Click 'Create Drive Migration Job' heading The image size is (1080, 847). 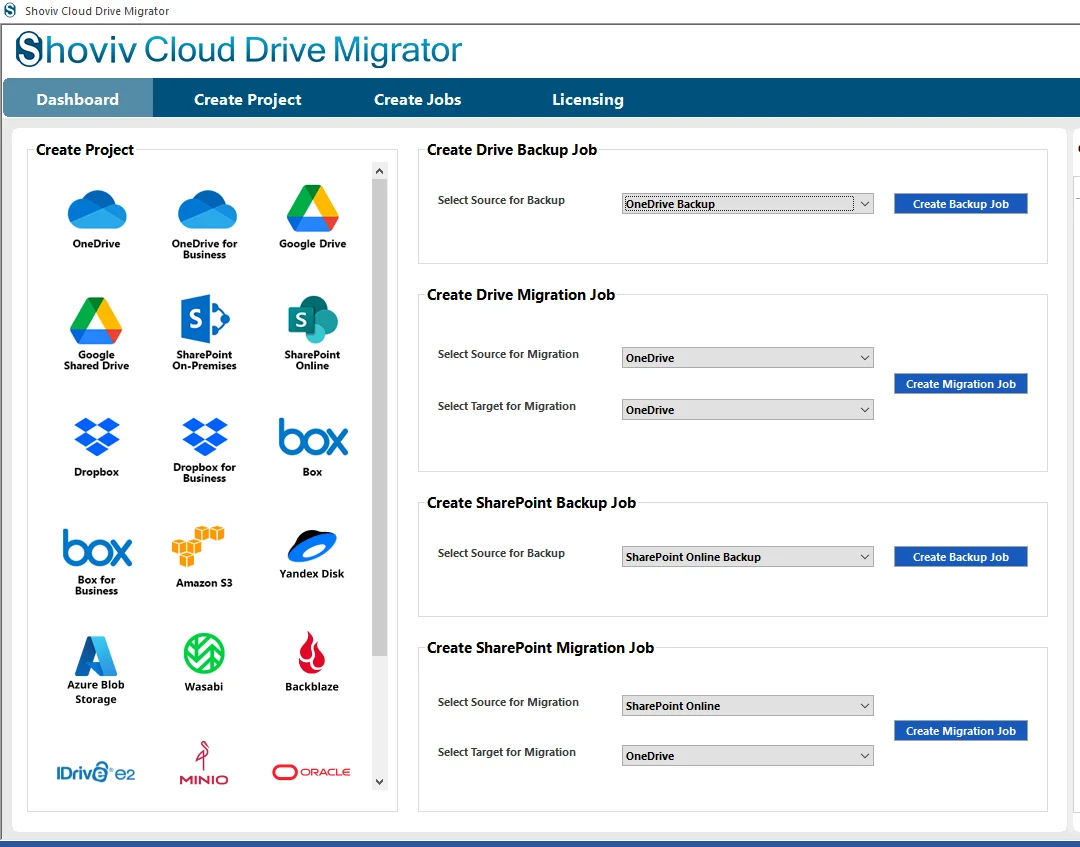point(521,295)
